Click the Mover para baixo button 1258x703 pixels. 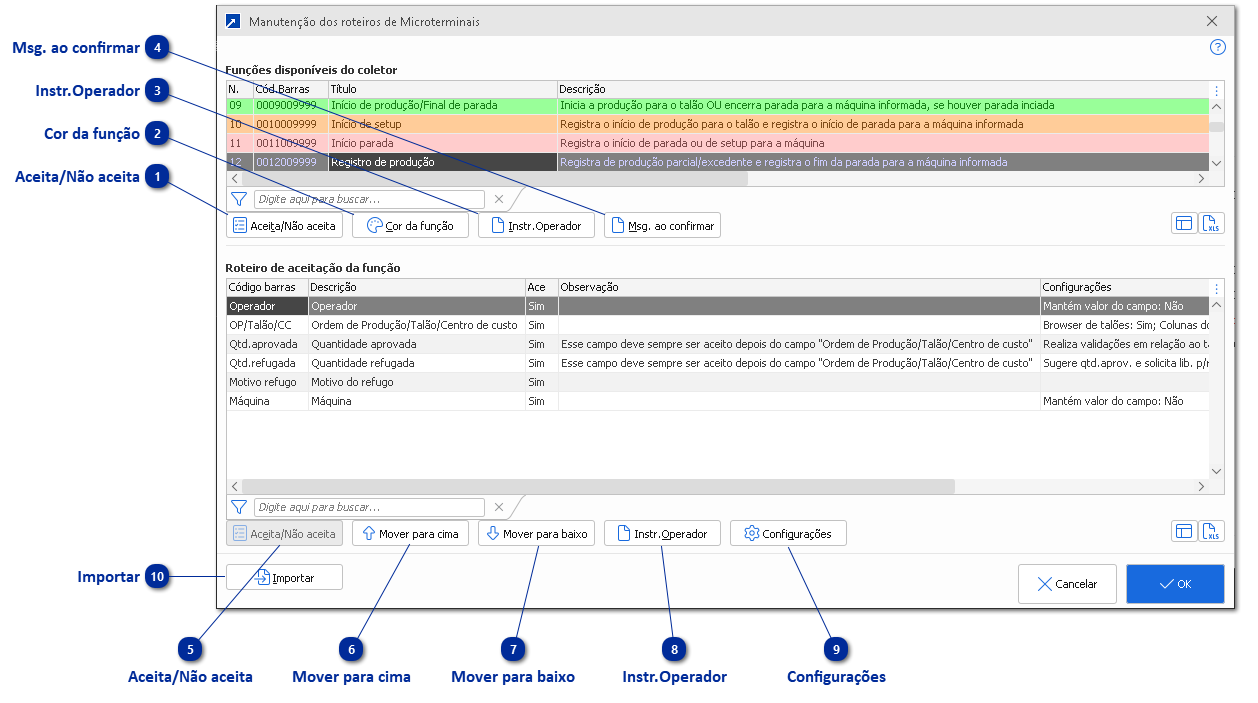click(x=536, y=533)
